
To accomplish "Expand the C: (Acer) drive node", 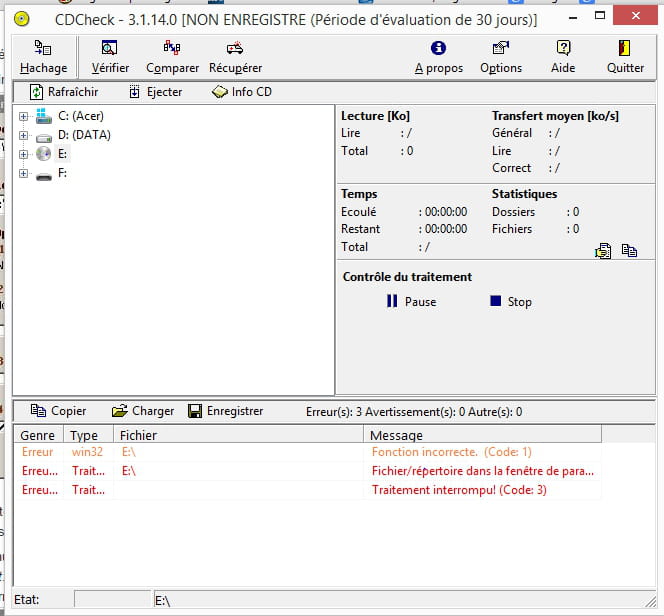I will [x=23, y=117].
